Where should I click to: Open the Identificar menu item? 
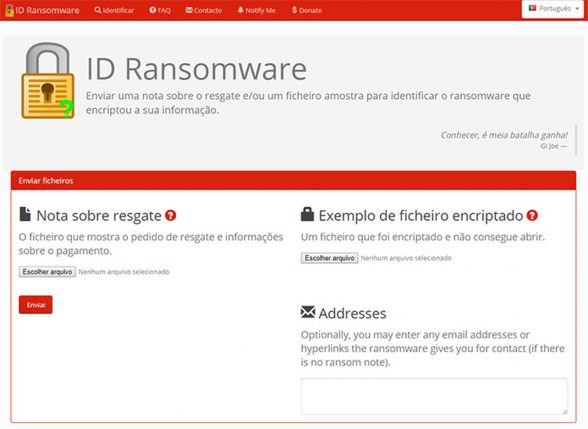(x=114, y=10)
